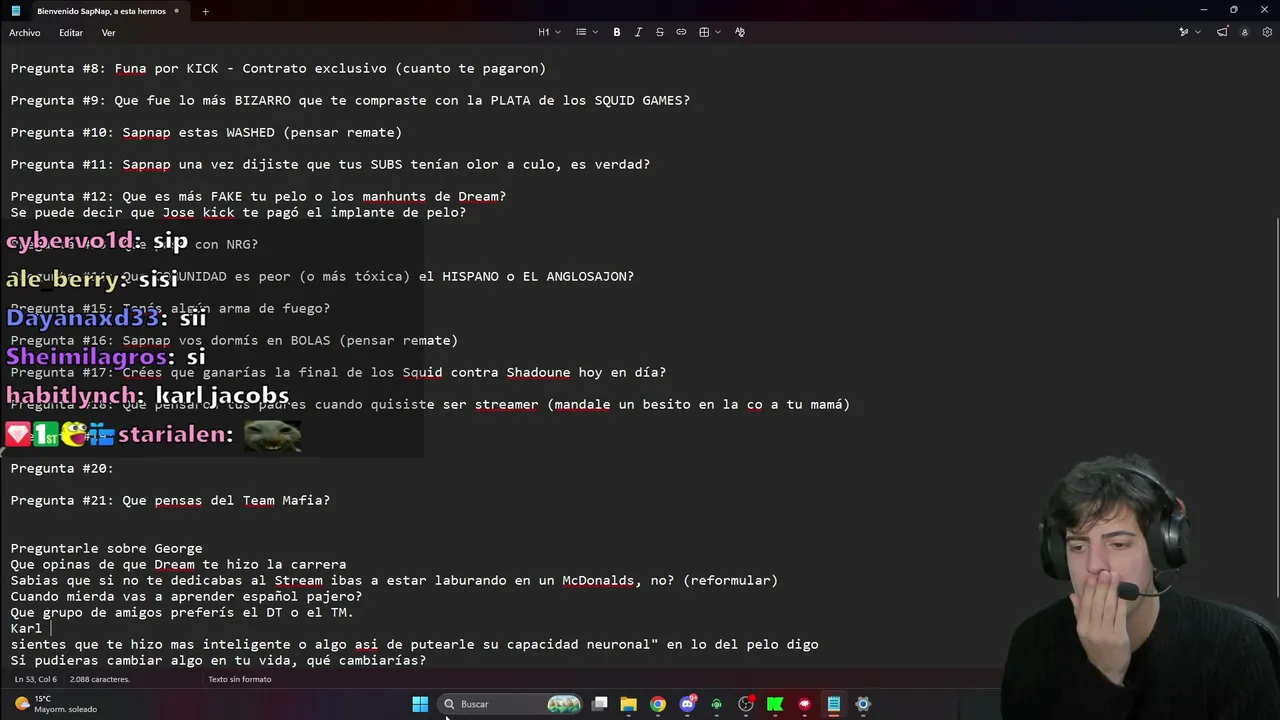Insert a hyperlink using the link icon
This screenshot has width=1280, height=720.
(x=681, y=32)
